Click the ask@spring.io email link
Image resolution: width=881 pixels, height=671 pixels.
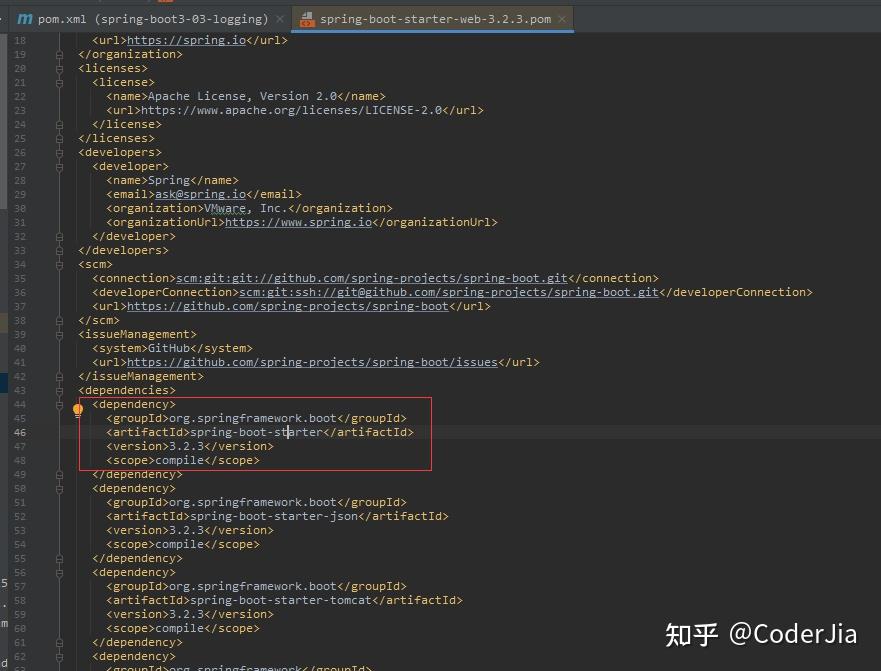[x=201, y=194]
